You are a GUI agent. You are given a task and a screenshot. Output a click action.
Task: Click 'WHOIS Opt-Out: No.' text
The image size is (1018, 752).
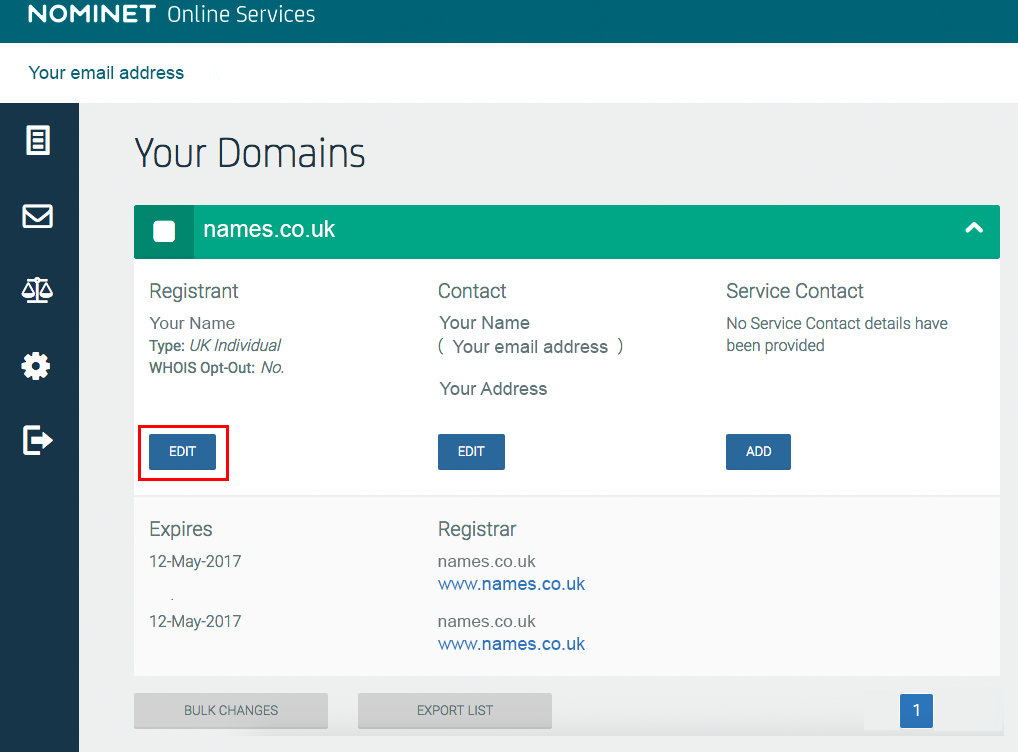tap(217, 368)
